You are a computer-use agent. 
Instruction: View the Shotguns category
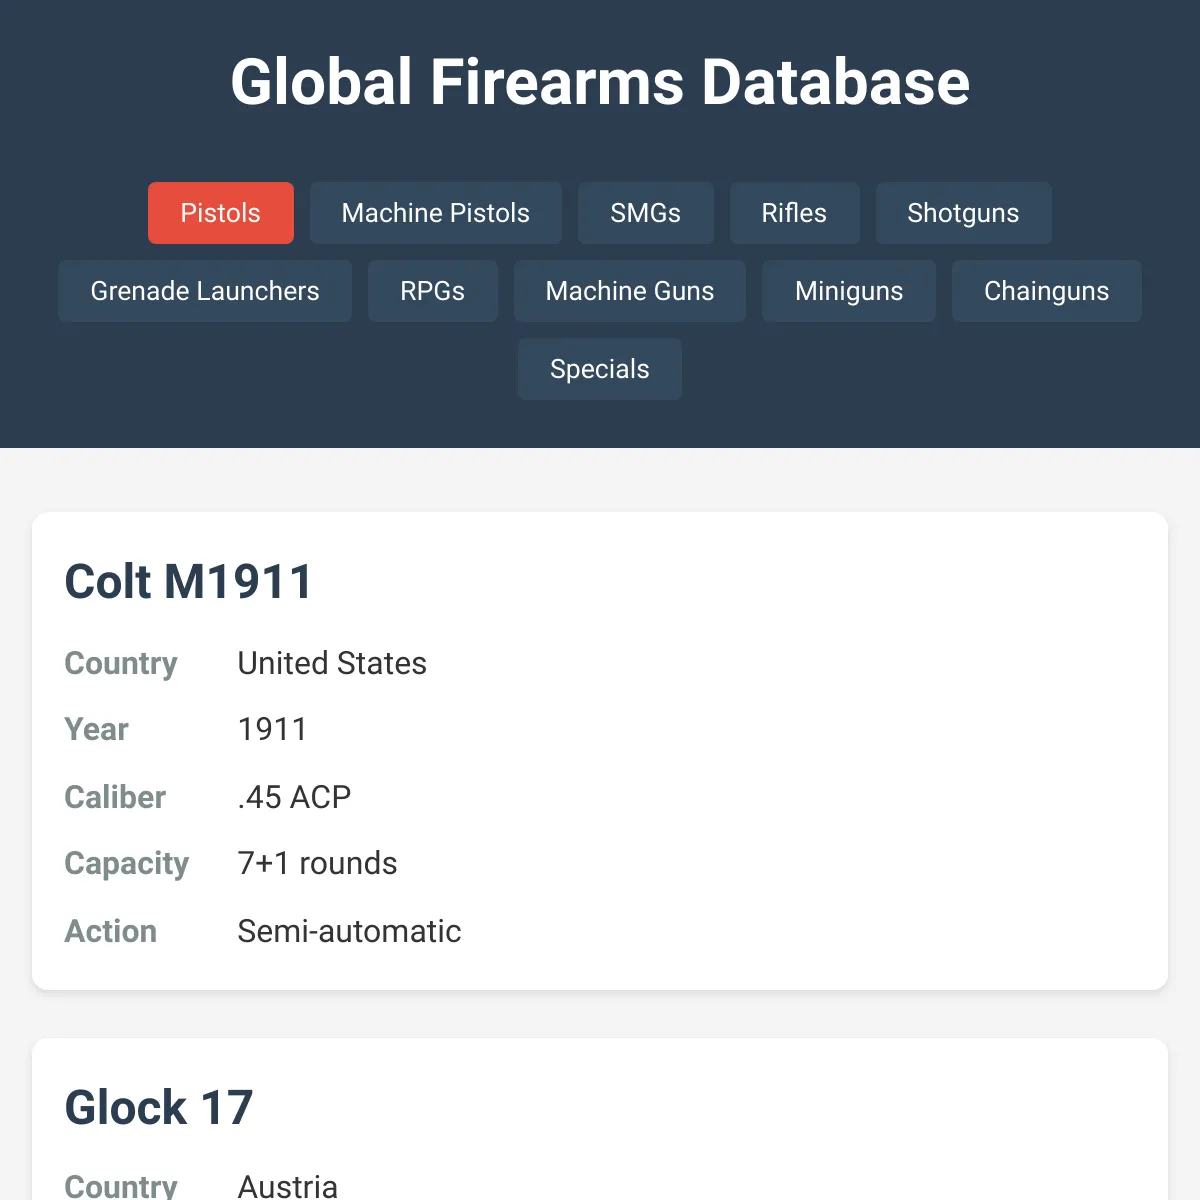(x=963, y=213)
